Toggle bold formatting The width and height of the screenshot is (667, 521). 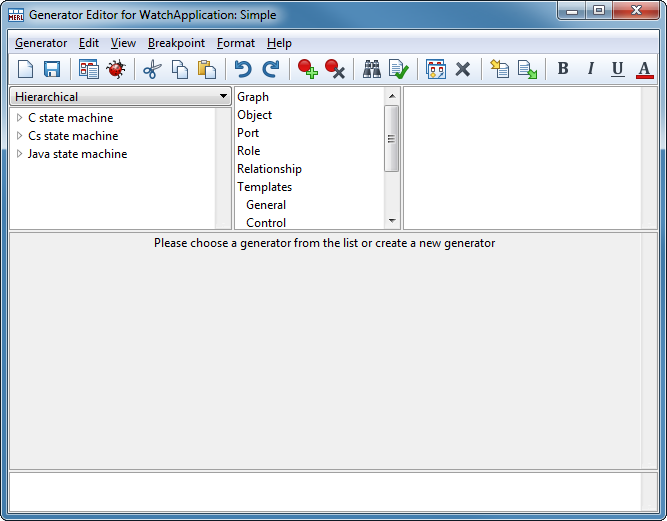tap(563, 68)
